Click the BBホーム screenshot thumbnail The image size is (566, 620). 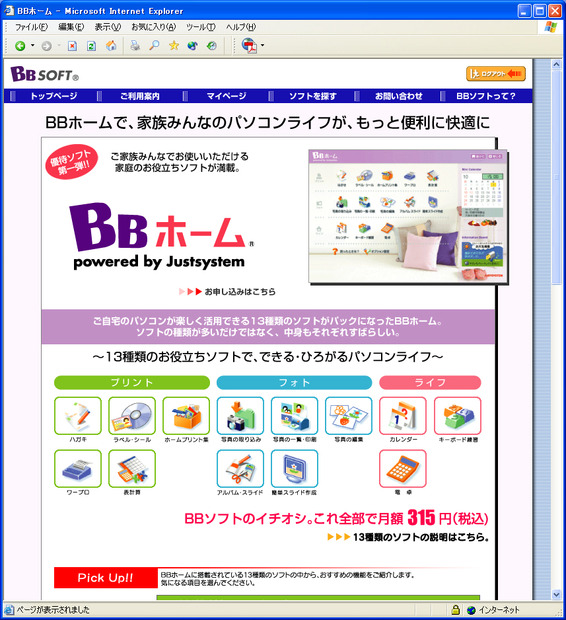pyautogui.click(x=408, y=216)
